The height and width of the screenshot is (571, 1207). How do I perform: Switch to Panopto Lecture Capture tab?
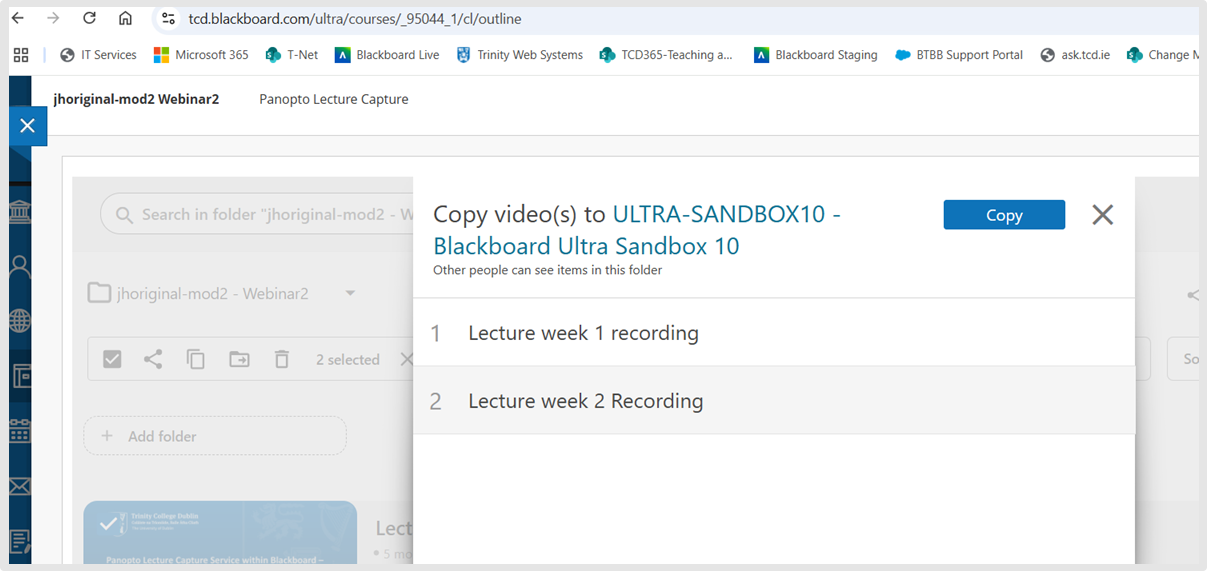pyautogui.click(x=333, y=99)
